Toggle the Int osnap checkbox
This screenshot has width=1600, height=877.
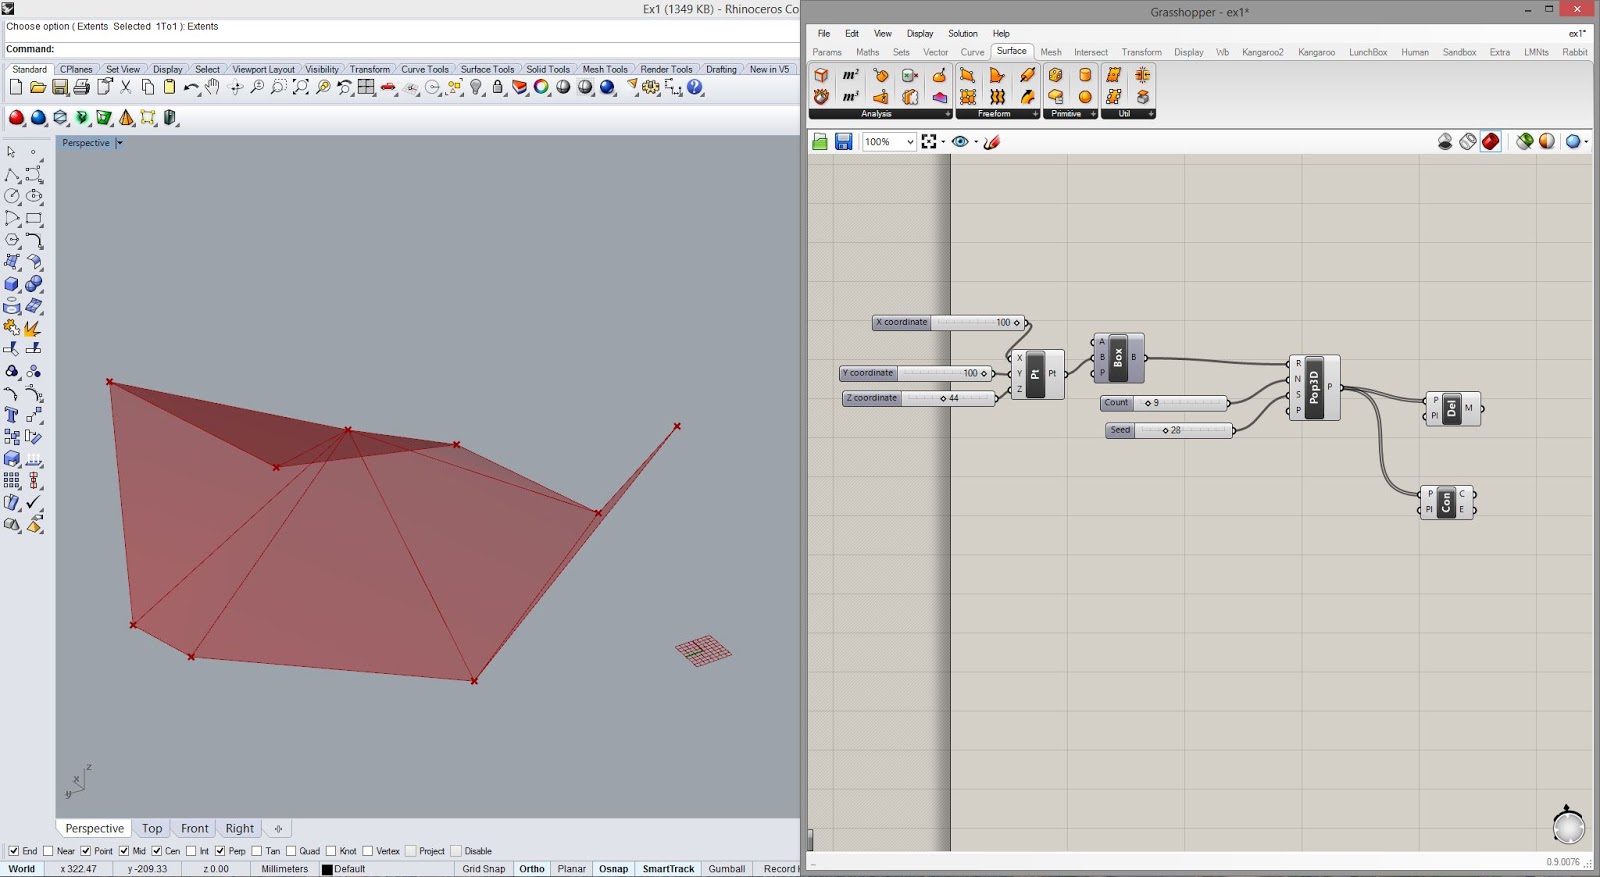tap(191, 851)
